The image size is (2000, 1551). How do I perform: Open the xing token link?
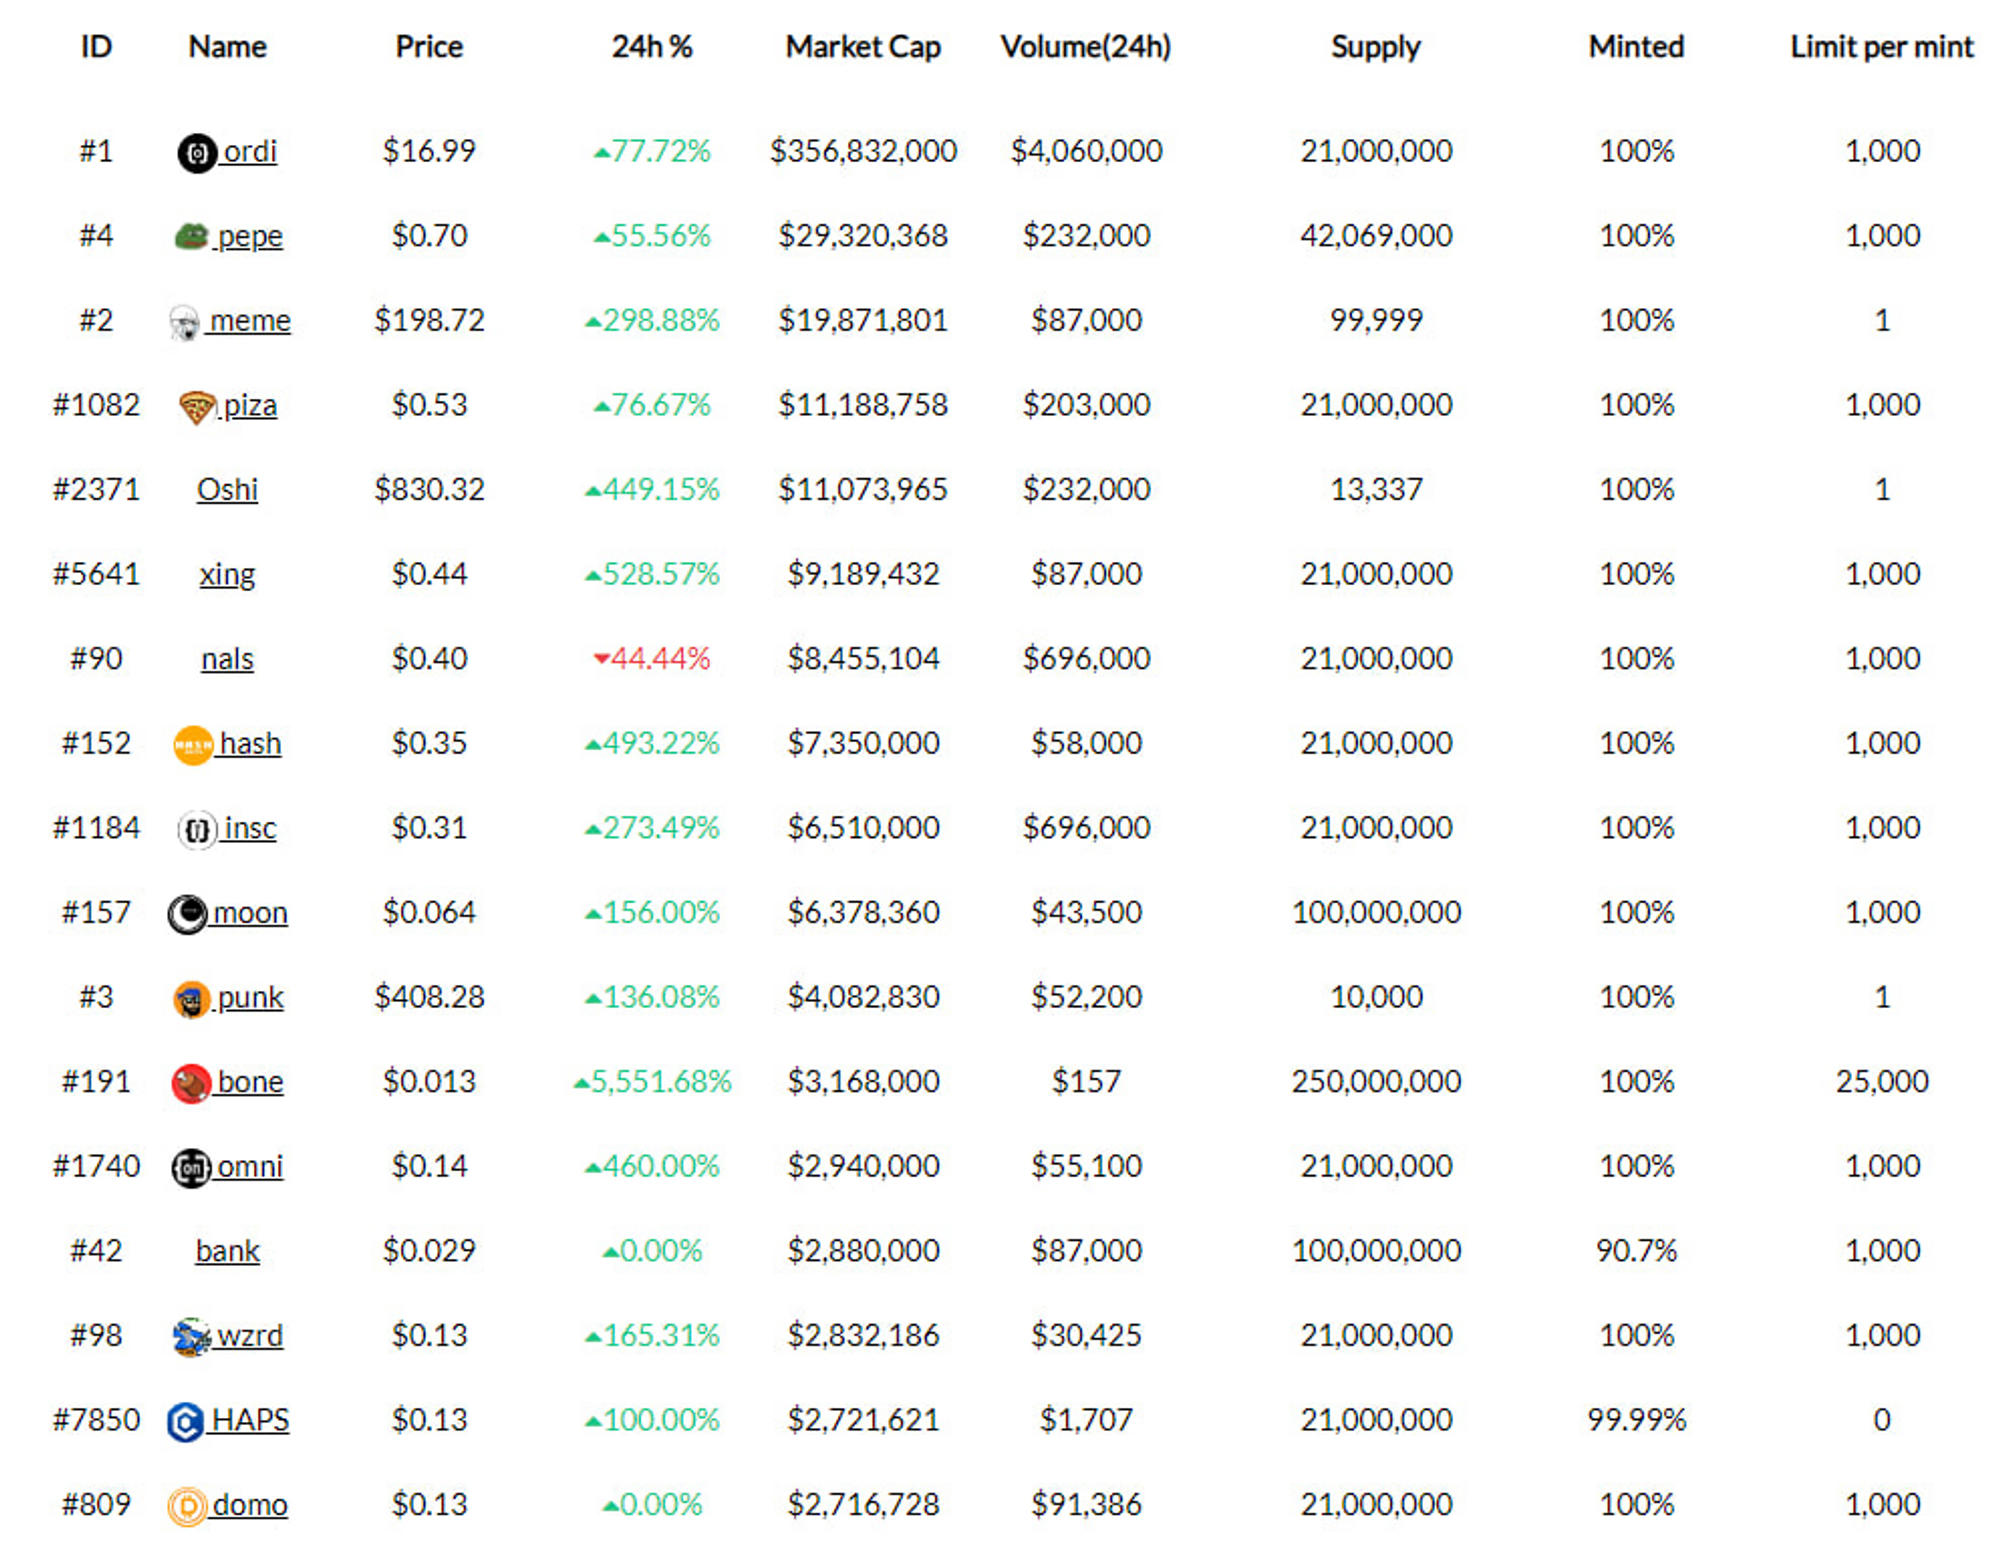coord(227,575)
